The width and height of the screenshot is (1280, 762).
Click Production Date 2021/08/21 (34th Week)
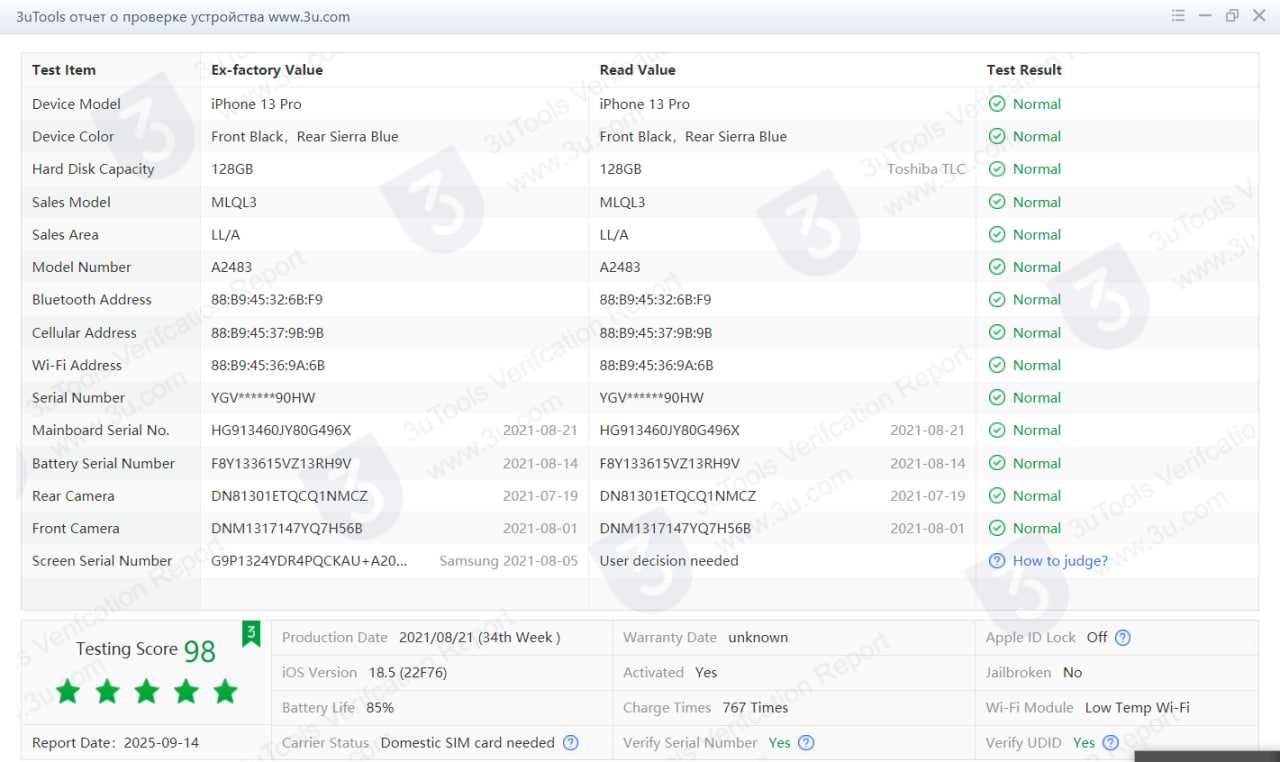point(479,637)
